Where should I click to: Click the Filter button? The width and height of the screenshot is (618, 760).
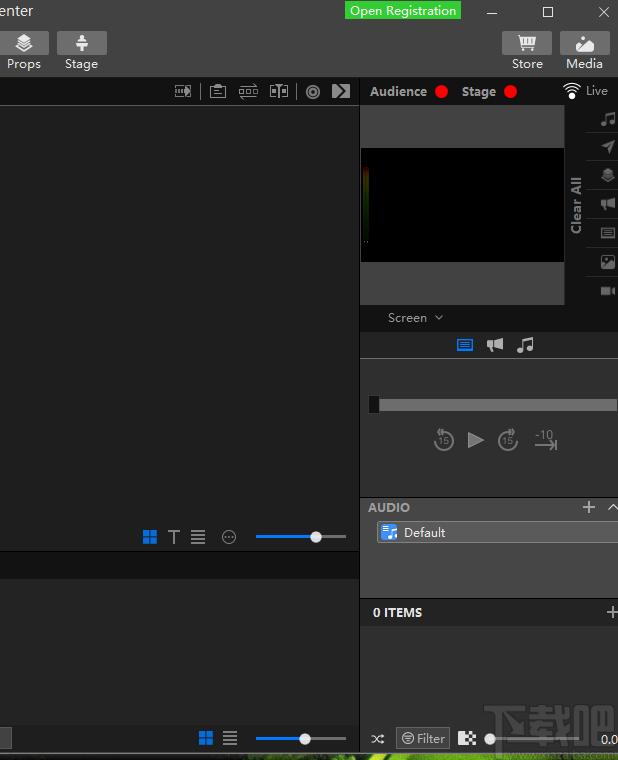tap(423, 738)
